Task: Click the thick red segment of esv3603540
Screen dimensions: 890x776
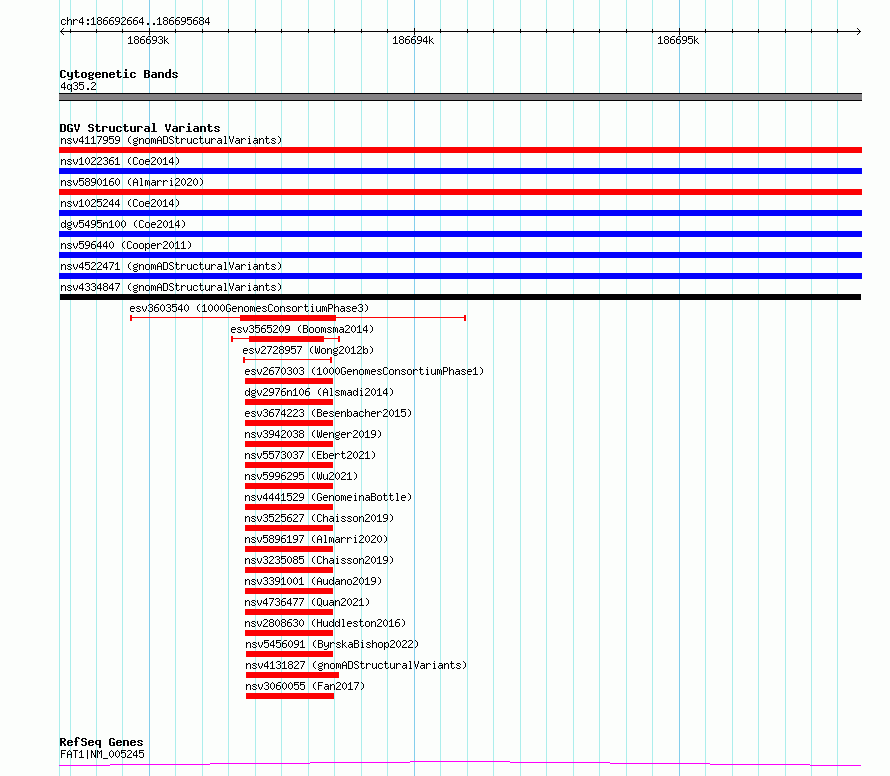Action: [288, 318]
